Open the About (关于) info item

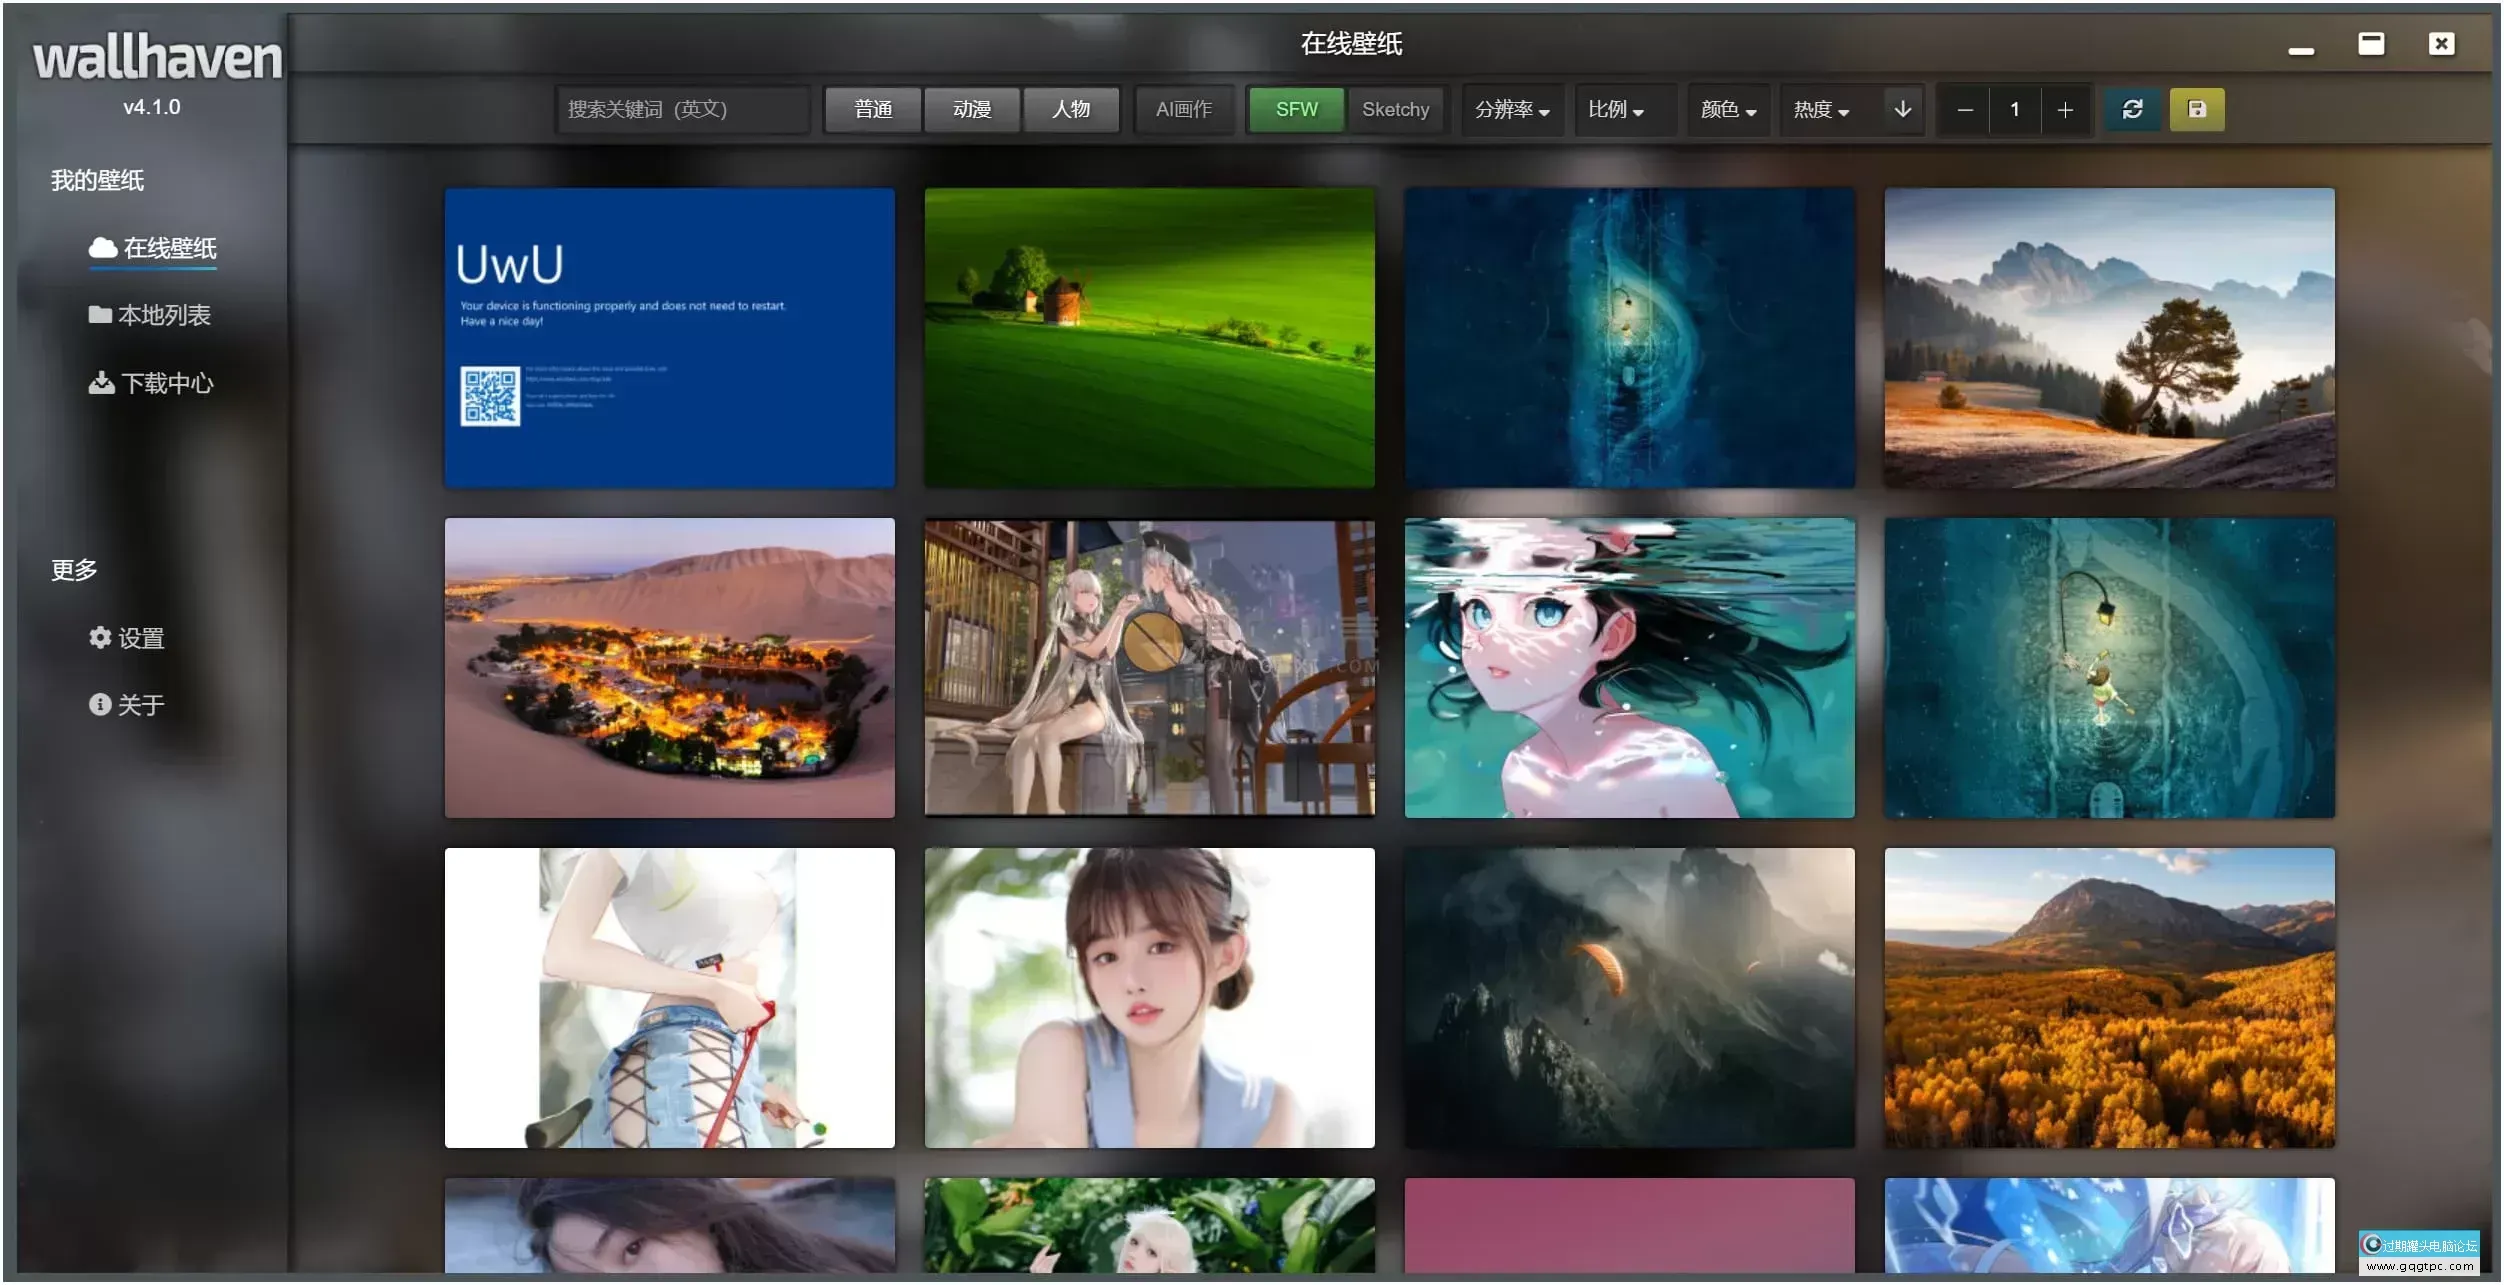(x=127, y=705)
